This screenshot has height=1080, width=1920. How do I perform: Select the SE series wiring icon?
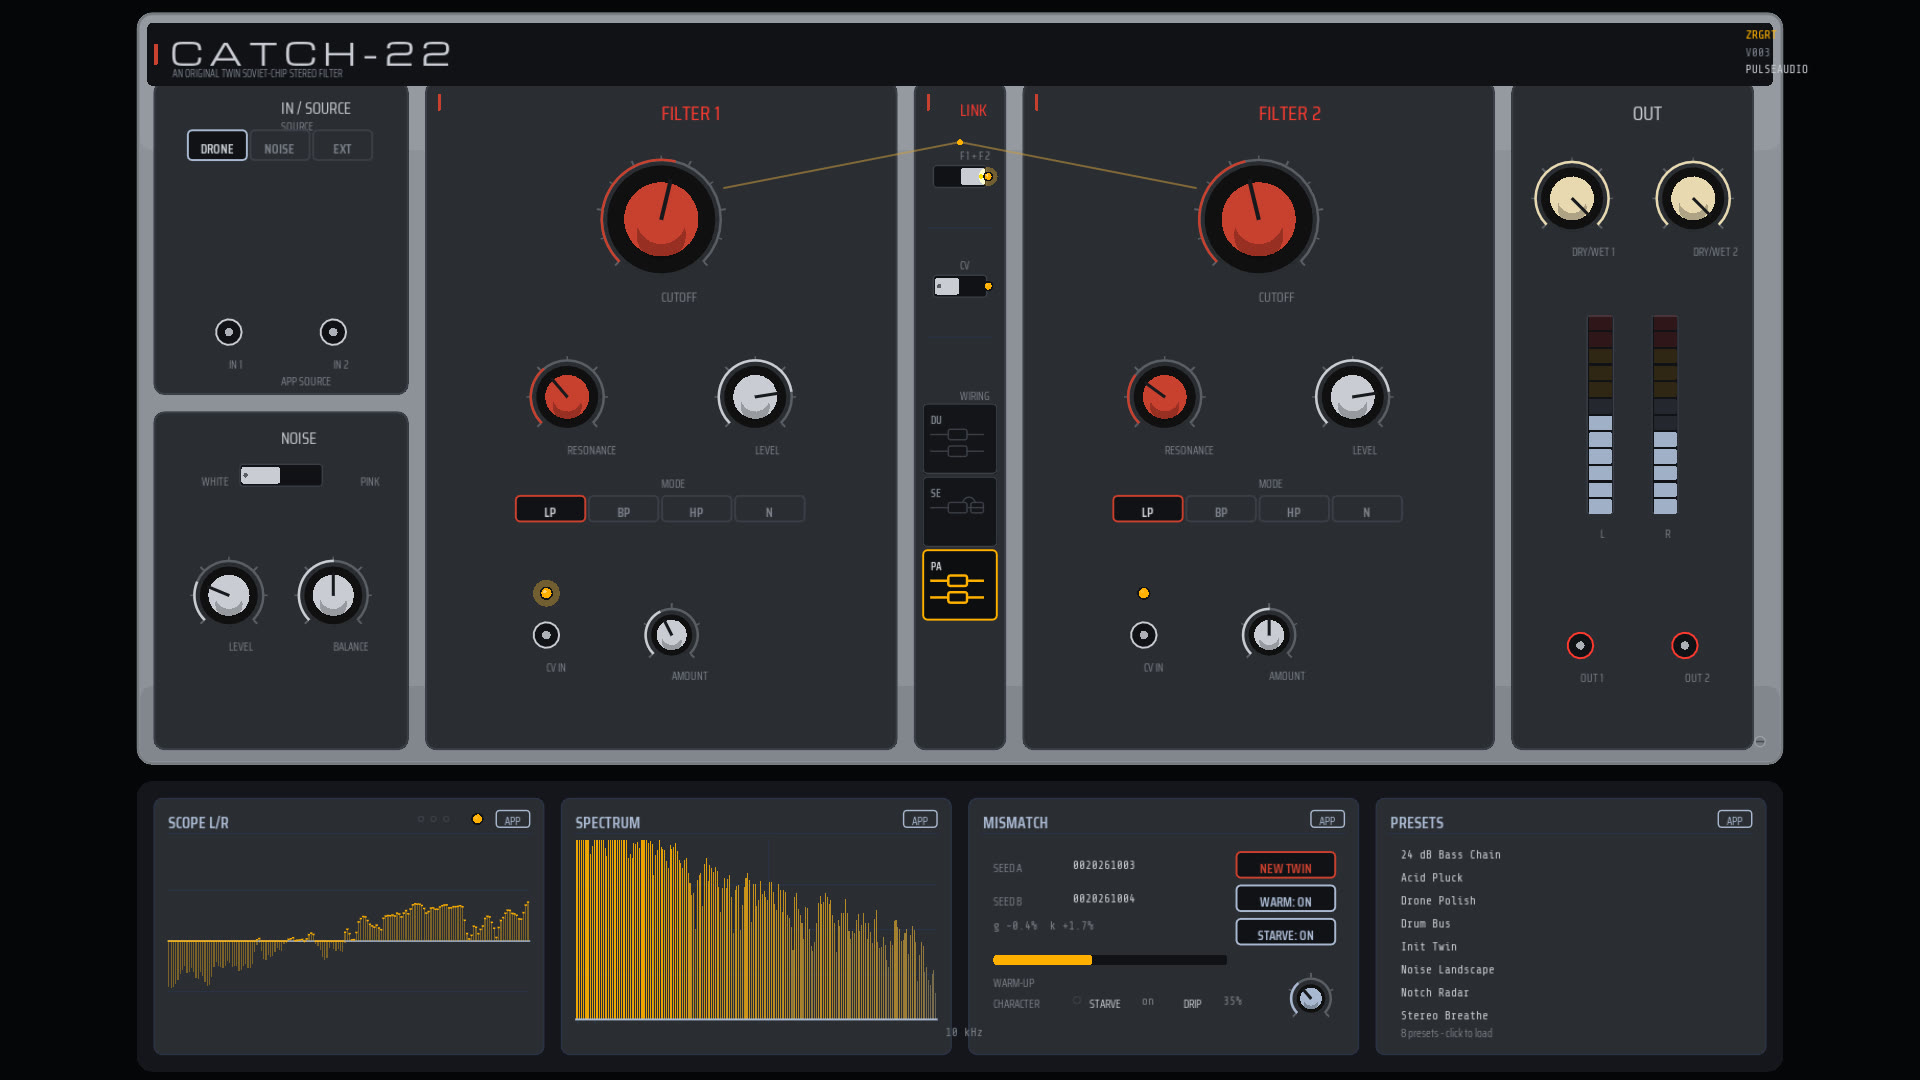point(959,511)
